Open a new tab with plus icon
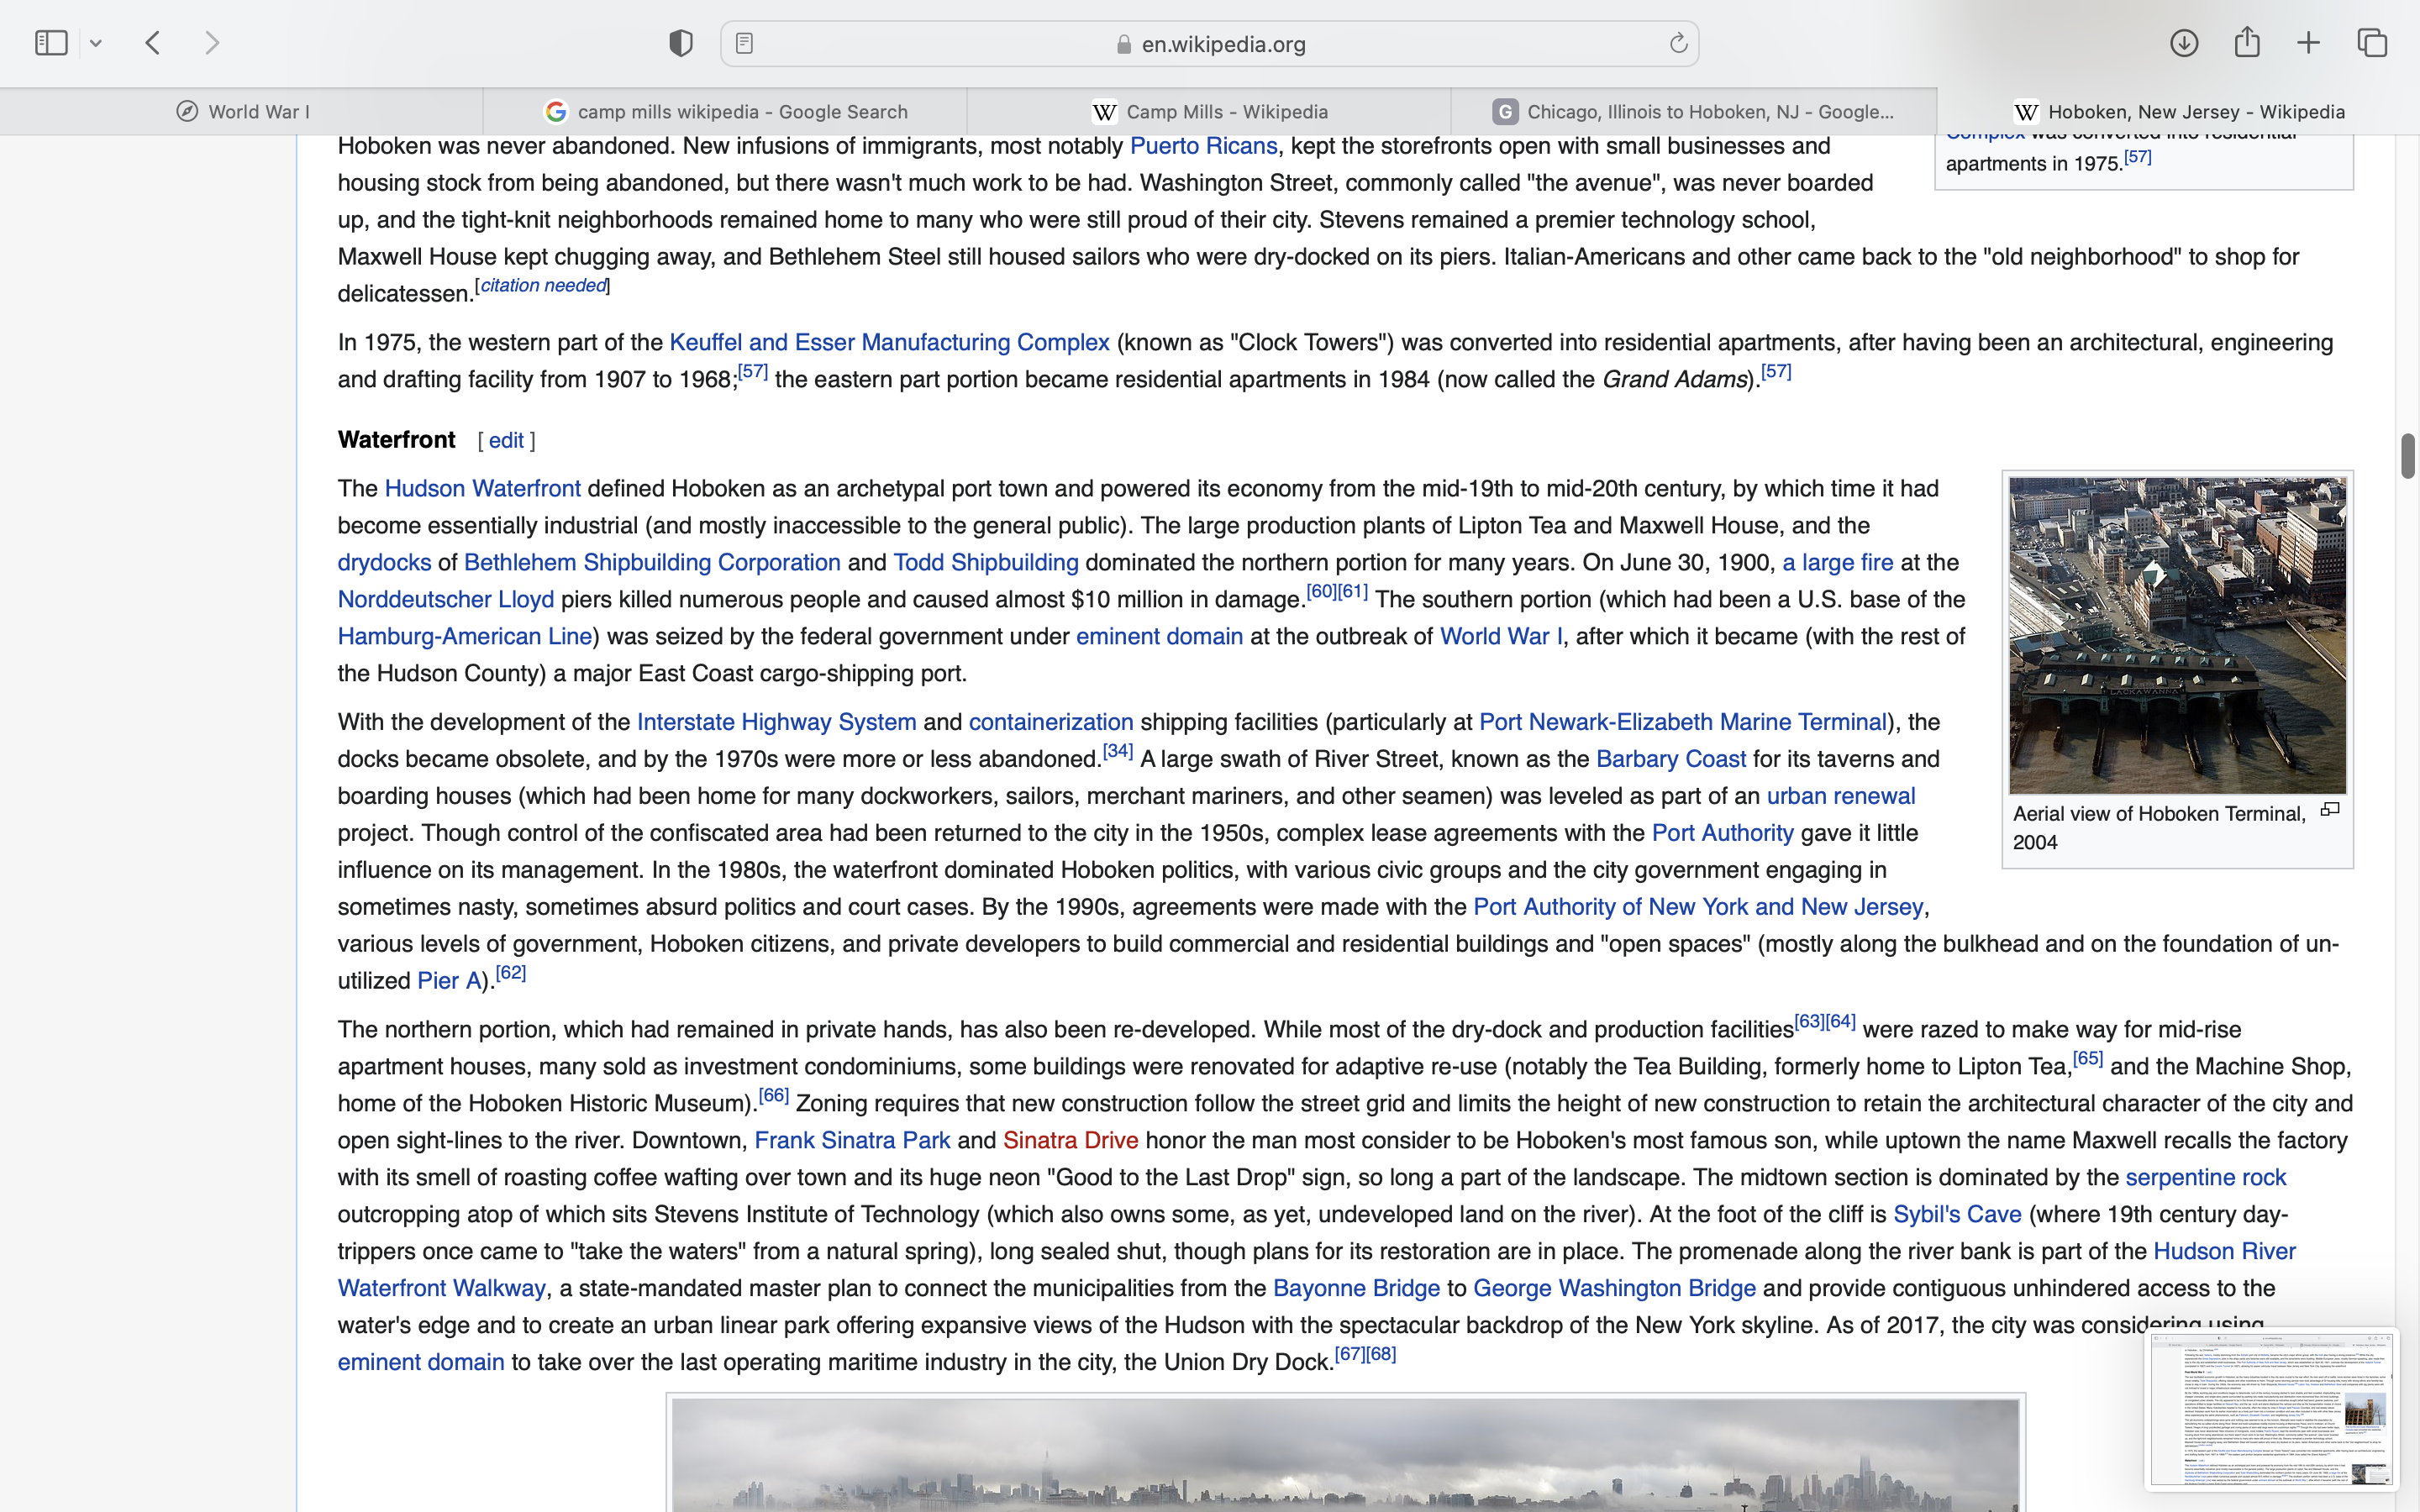The image size is (2420, 1512). coord(2309,43)
